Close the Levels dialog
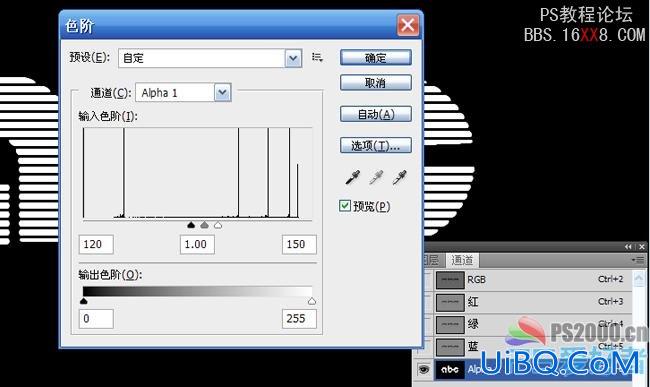 pos(407,25)
